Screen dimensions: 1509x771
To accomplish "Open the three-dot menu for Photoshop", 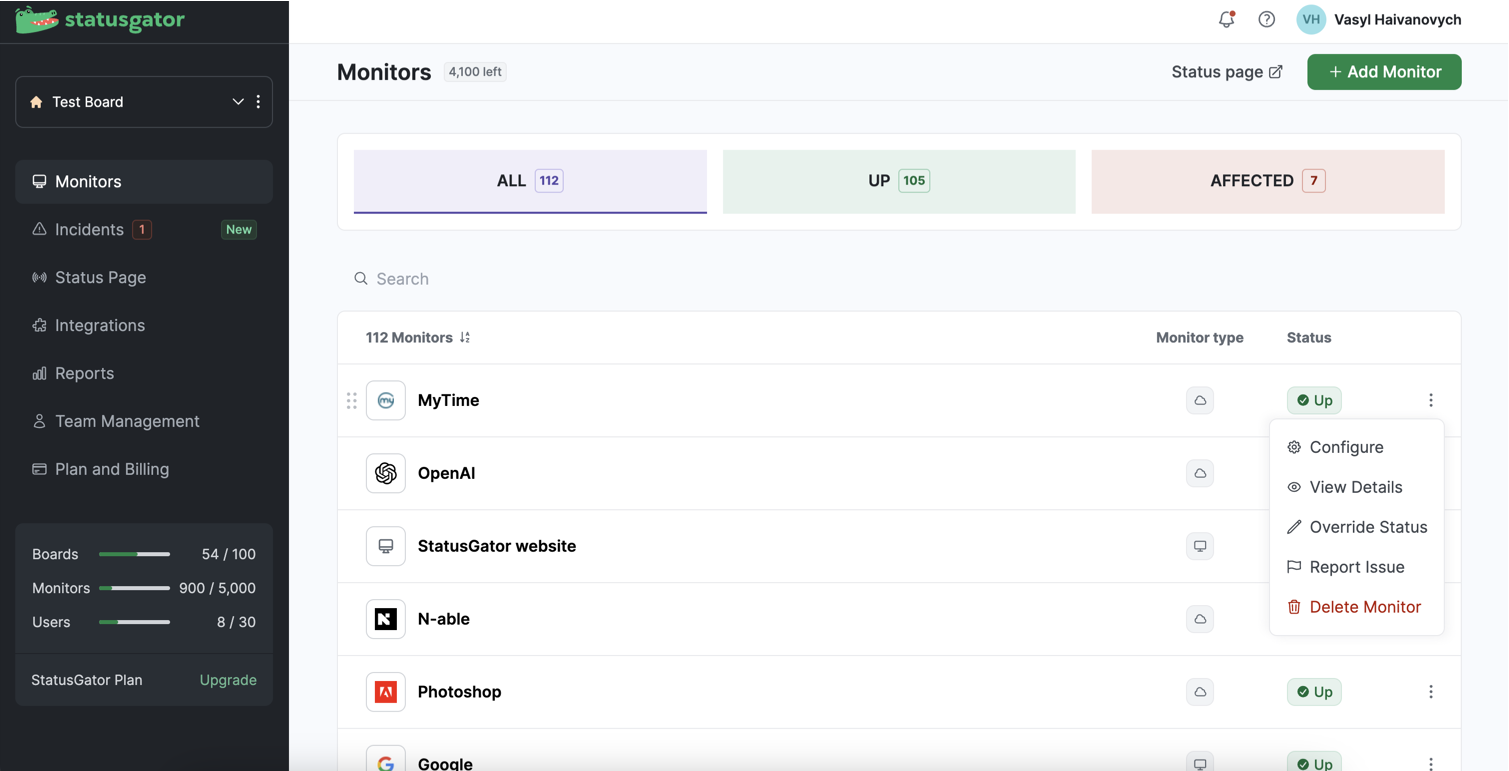I will (x=1431, y=692).
